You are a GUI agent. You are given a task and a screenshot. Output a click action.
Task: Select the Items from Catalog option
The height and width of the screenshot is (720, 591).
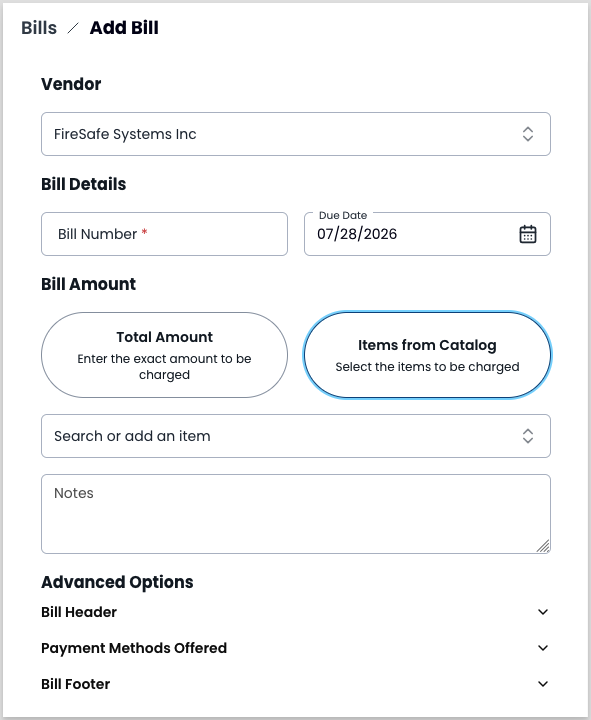pyautogui.click(x=427, y=355)
